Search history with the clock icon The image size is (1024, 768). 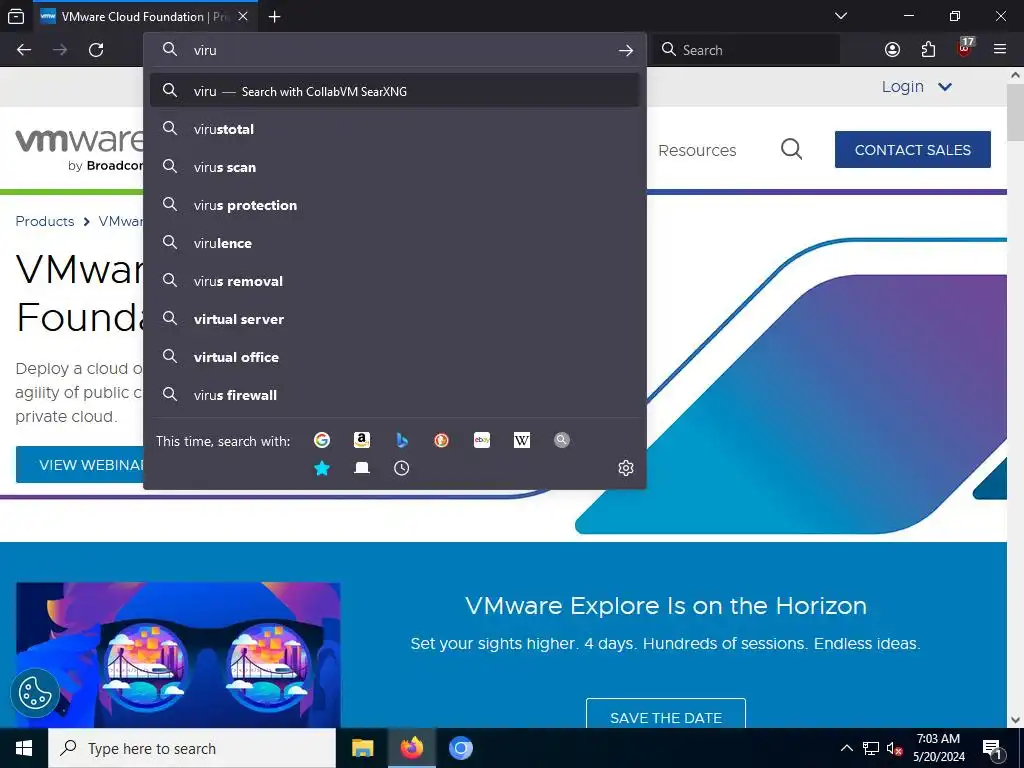[402, 468]
